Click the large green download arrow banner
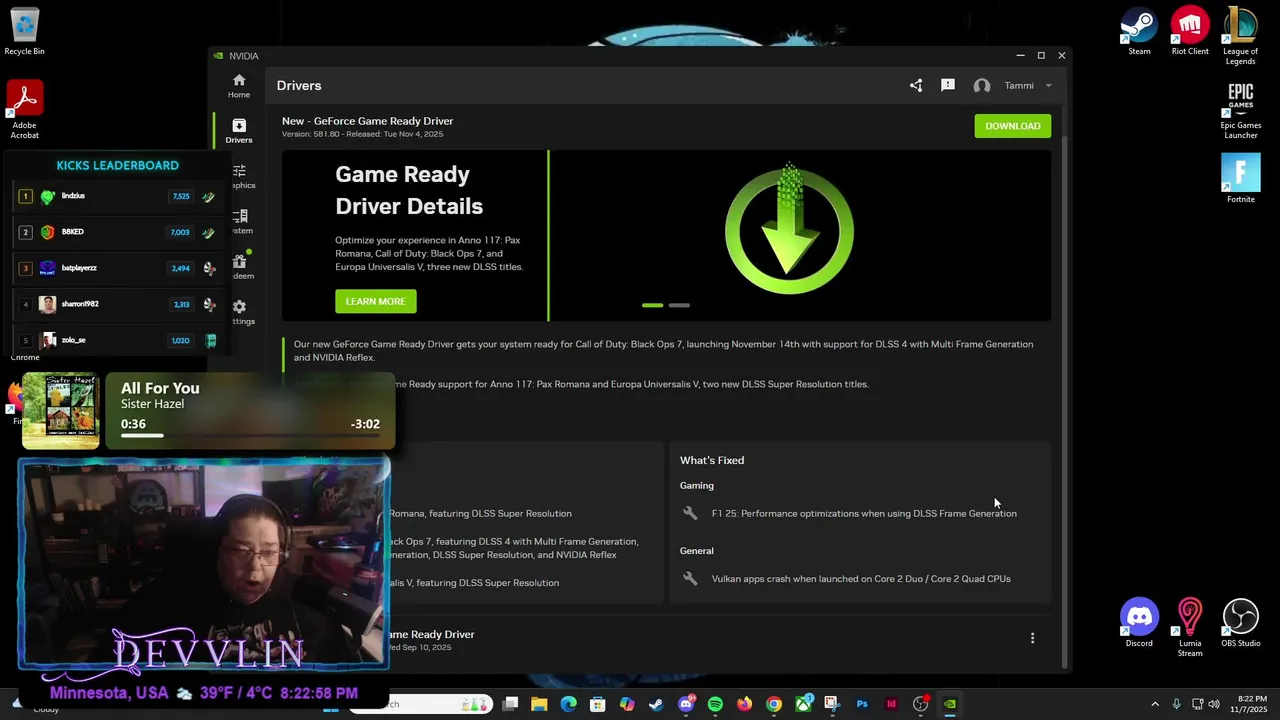The image size is (1280, 720). click(789, 229)
